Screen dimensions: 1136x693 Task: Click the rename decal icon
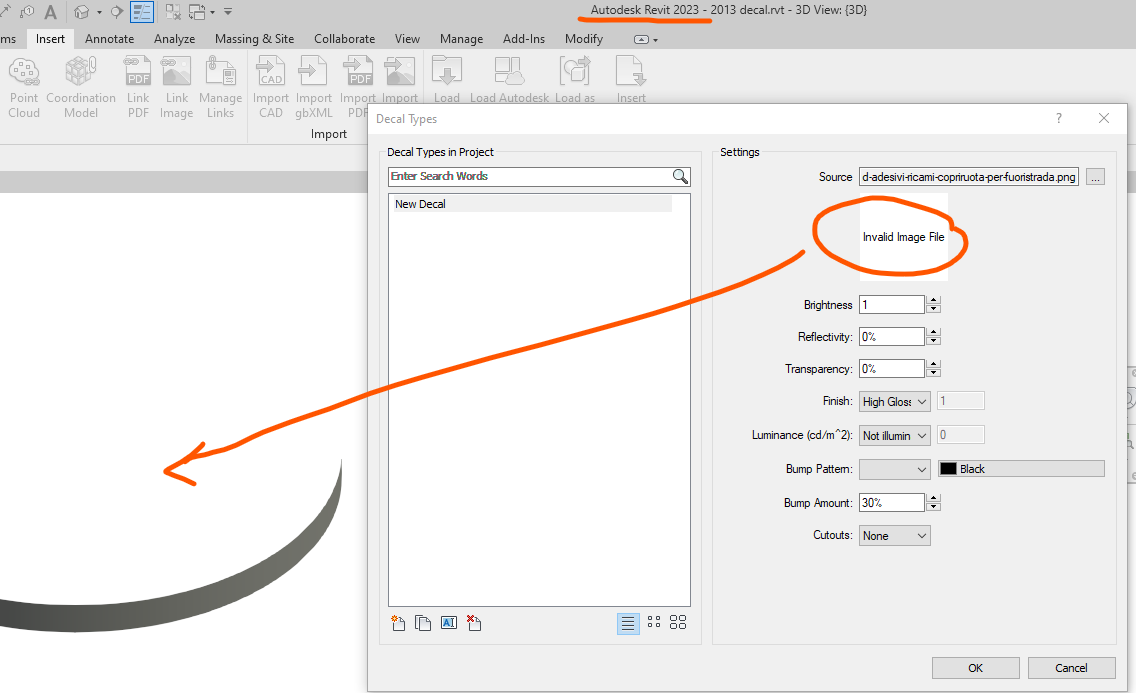449,623
